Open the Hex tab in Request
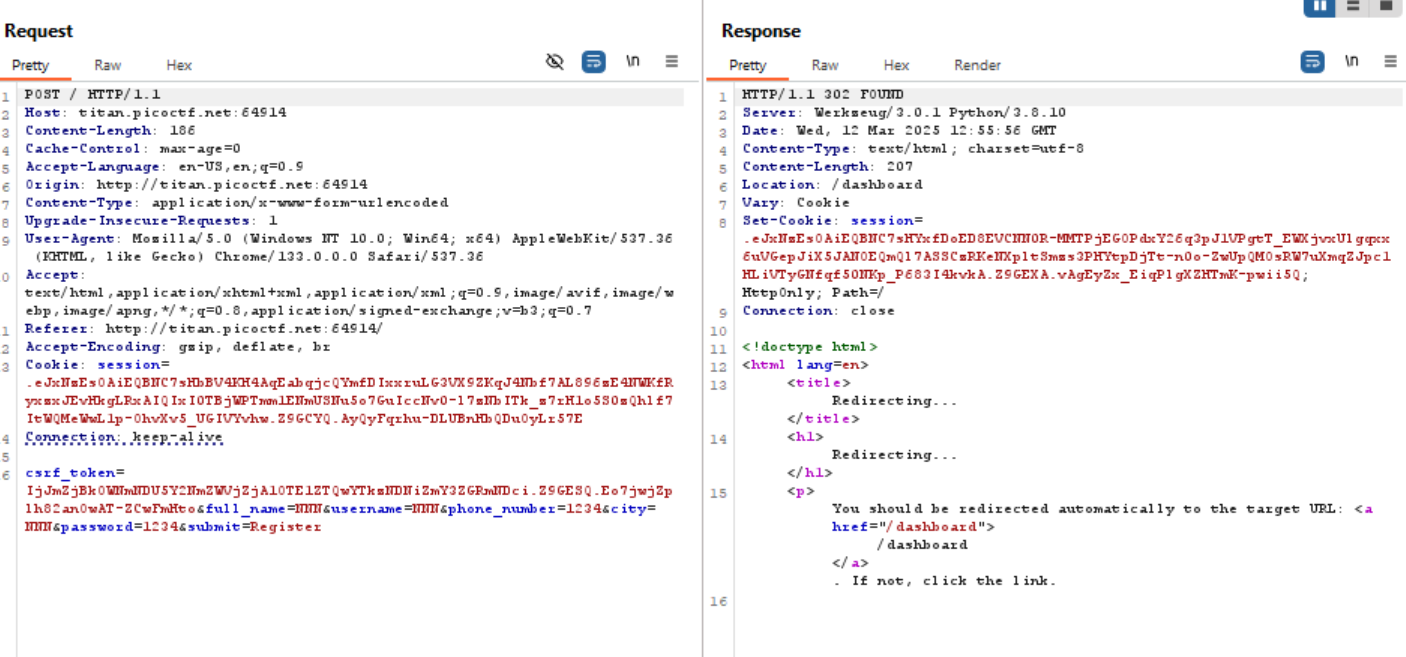The height and width of the screenshot is (657, 1406). pos(179,65)
